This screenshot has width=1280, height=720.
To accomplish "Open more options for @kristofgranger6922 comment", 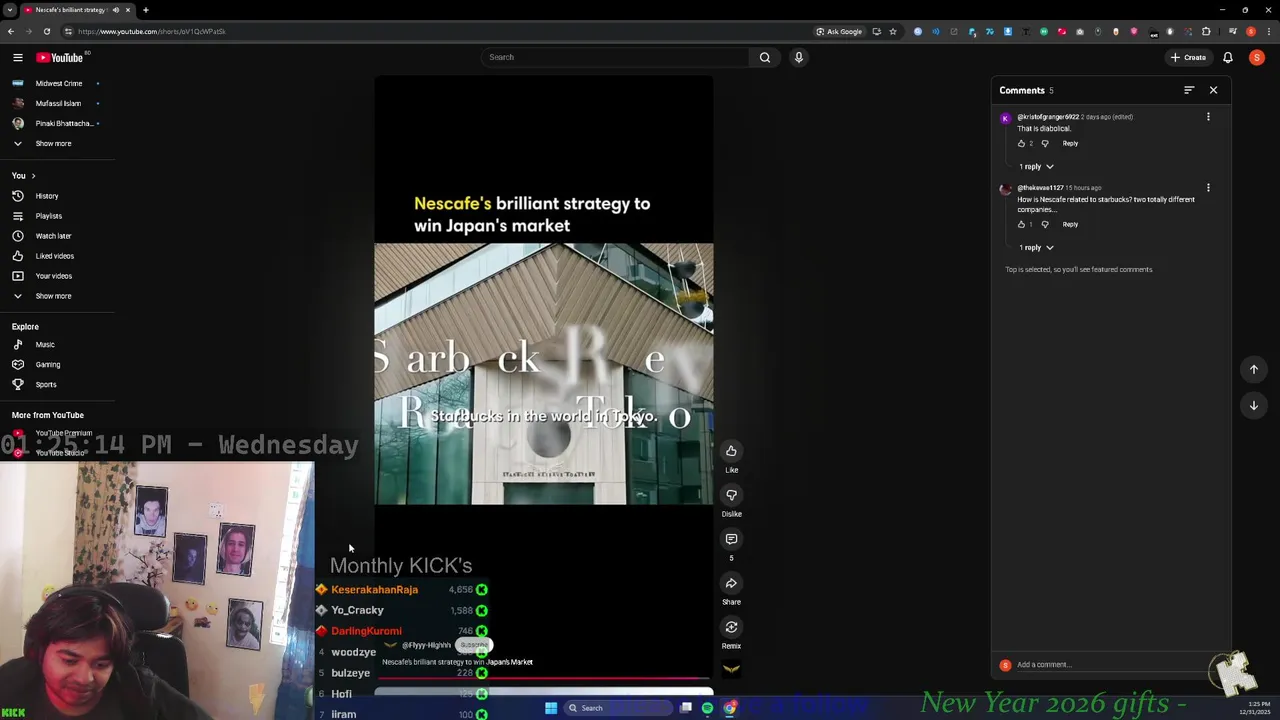I will 1208,117.
